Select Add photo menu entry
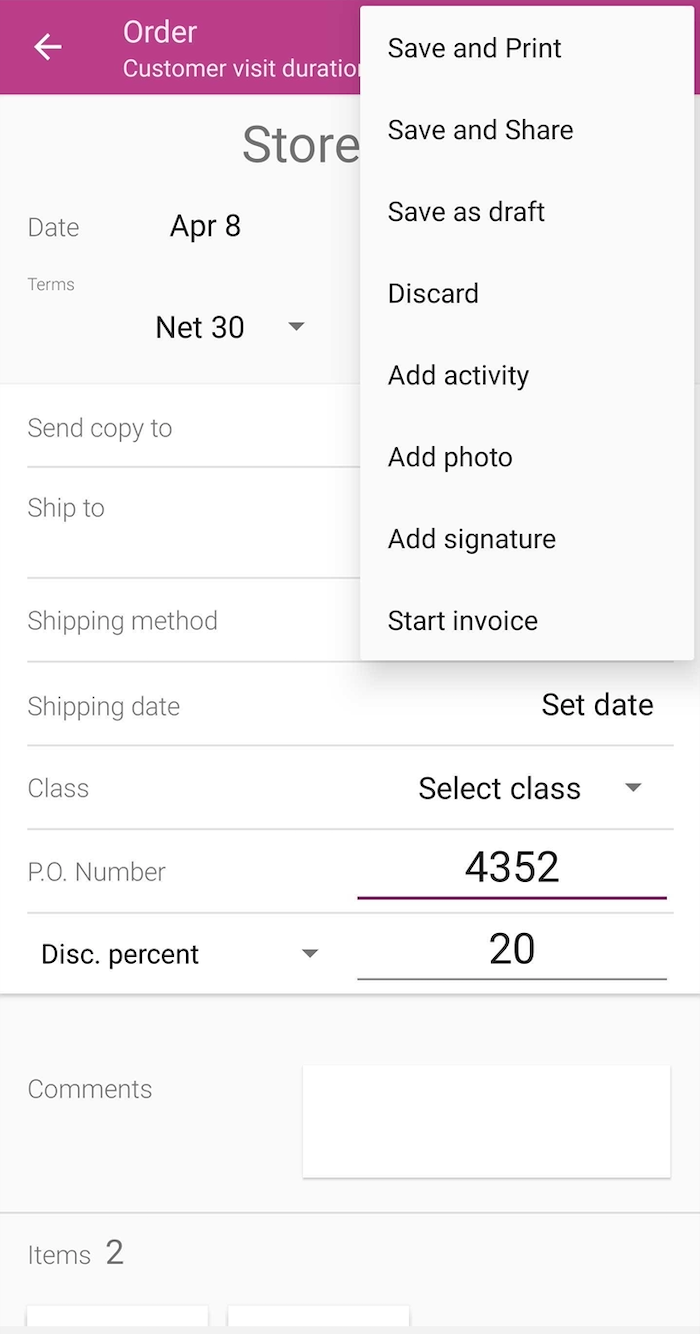 coord(450,458)
